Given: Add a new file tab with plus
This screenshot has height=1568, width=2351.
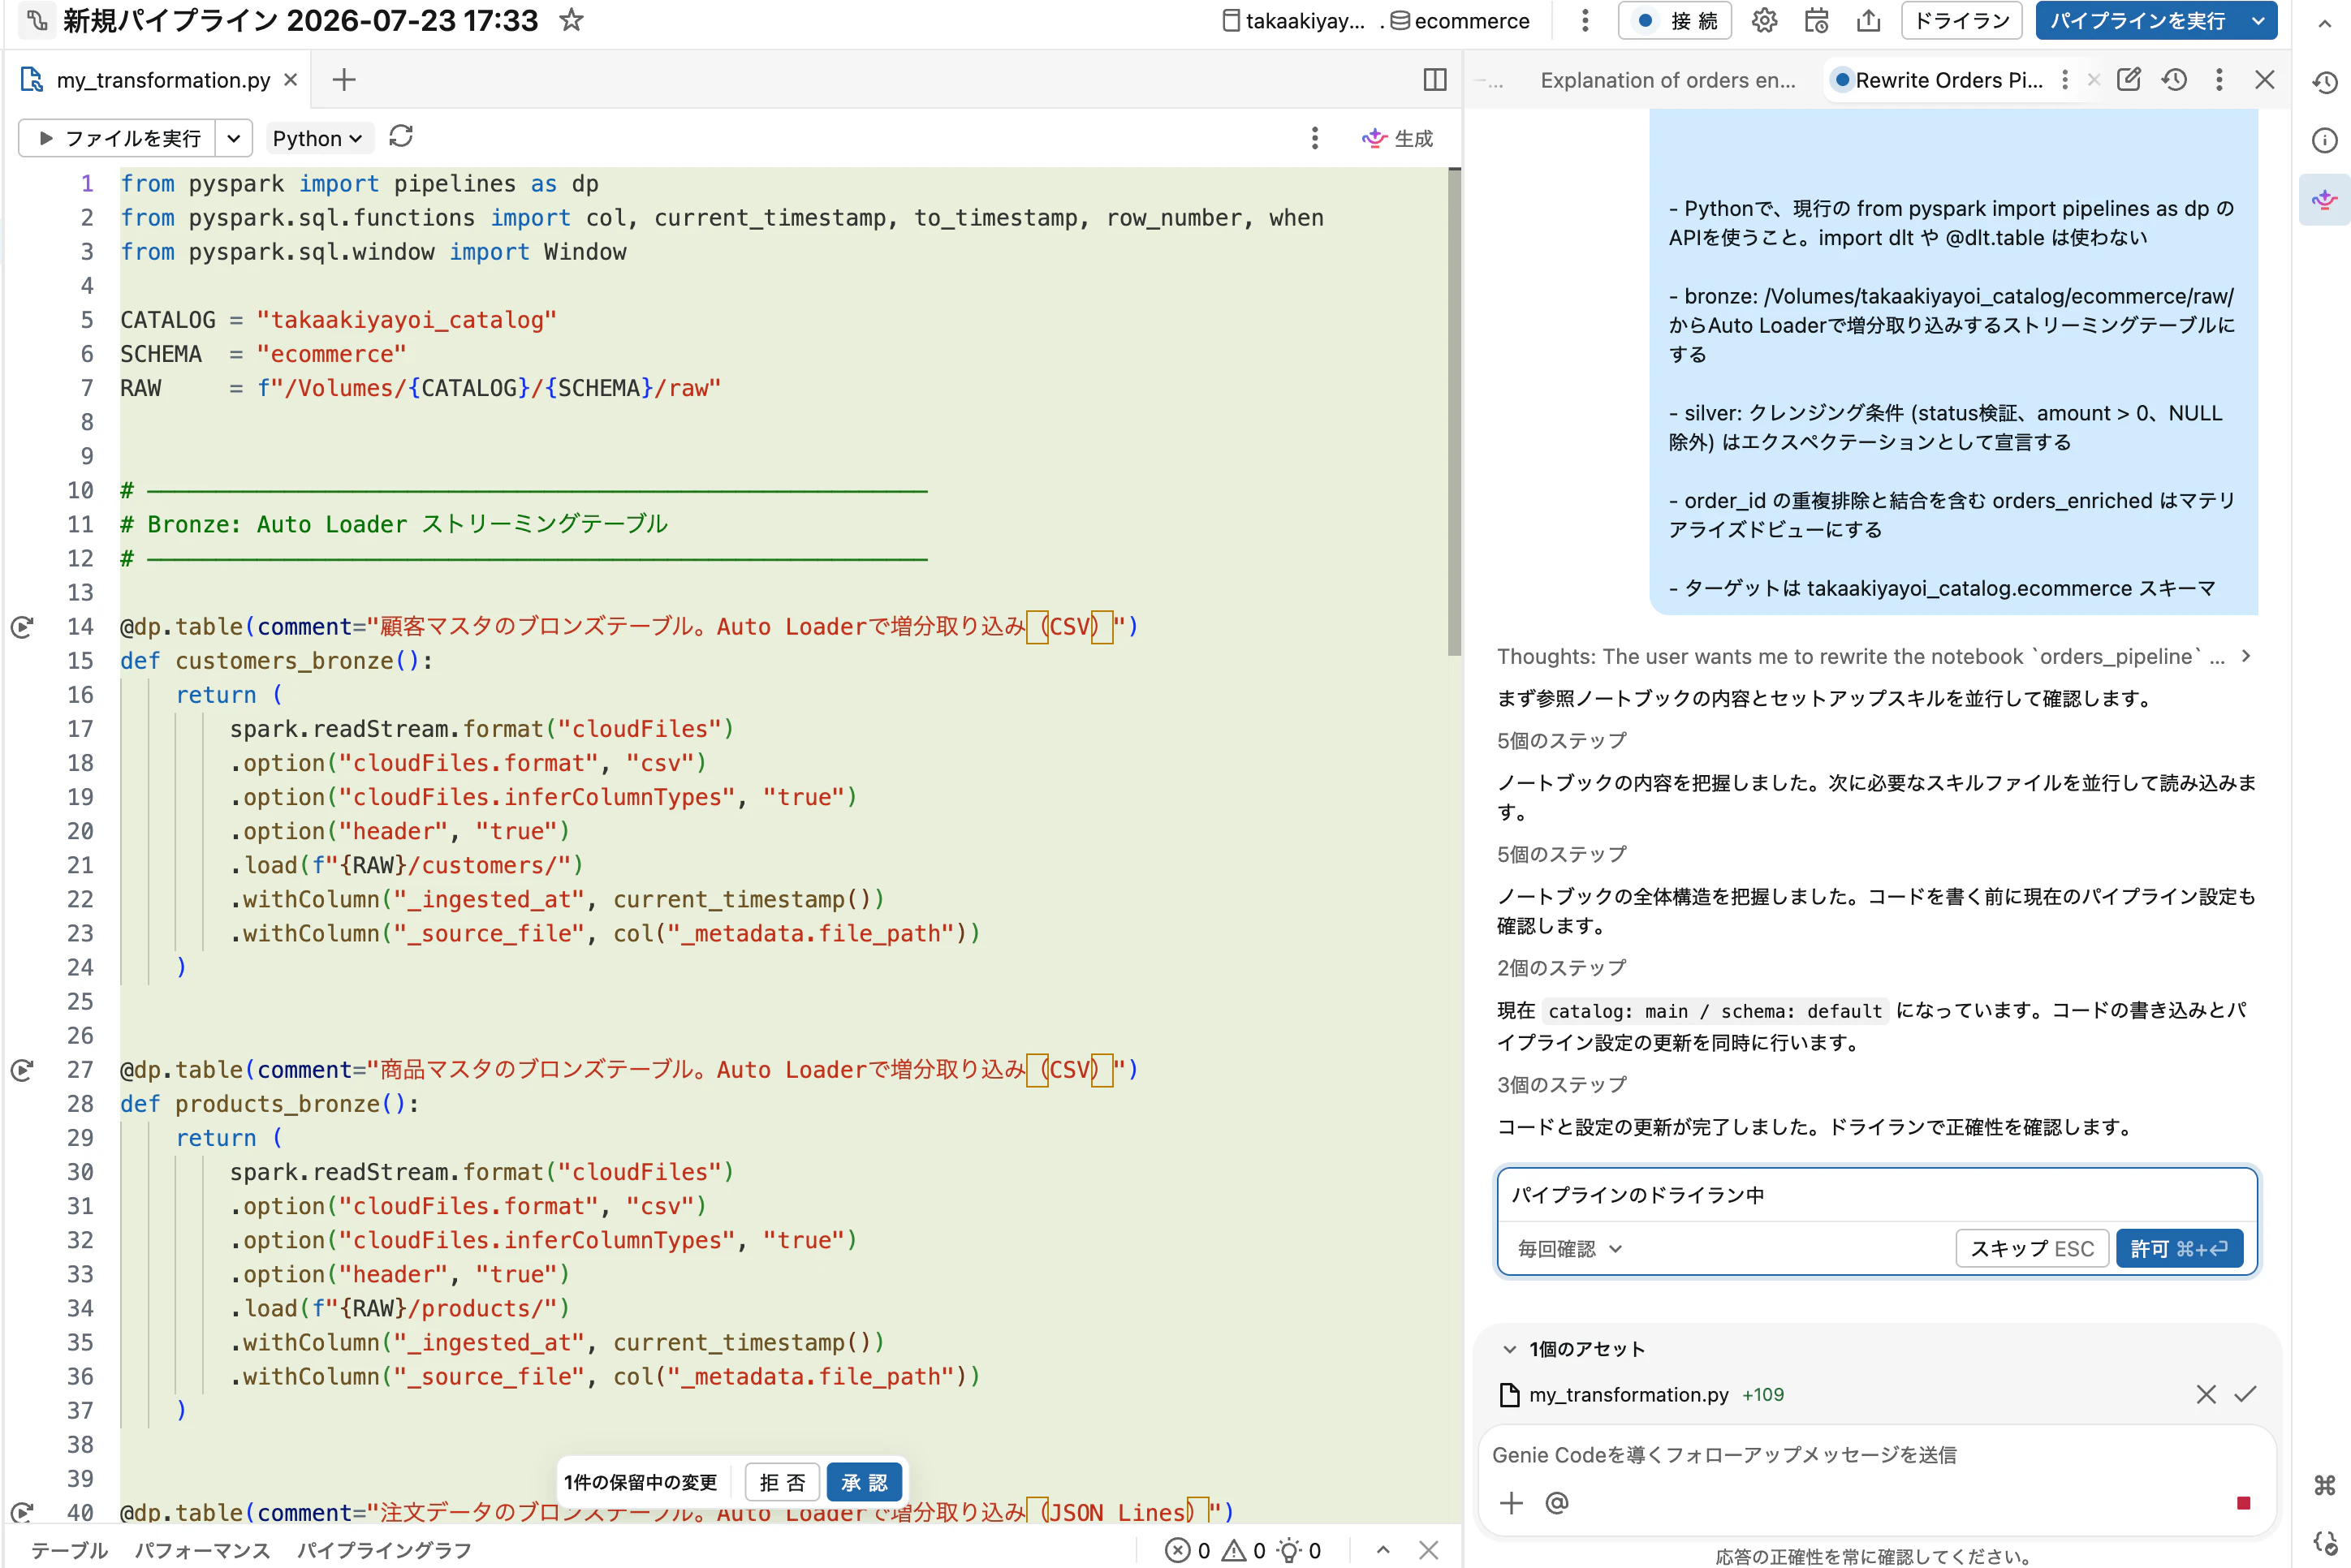Looking at the screenshot, I should (x=344, y=80).
